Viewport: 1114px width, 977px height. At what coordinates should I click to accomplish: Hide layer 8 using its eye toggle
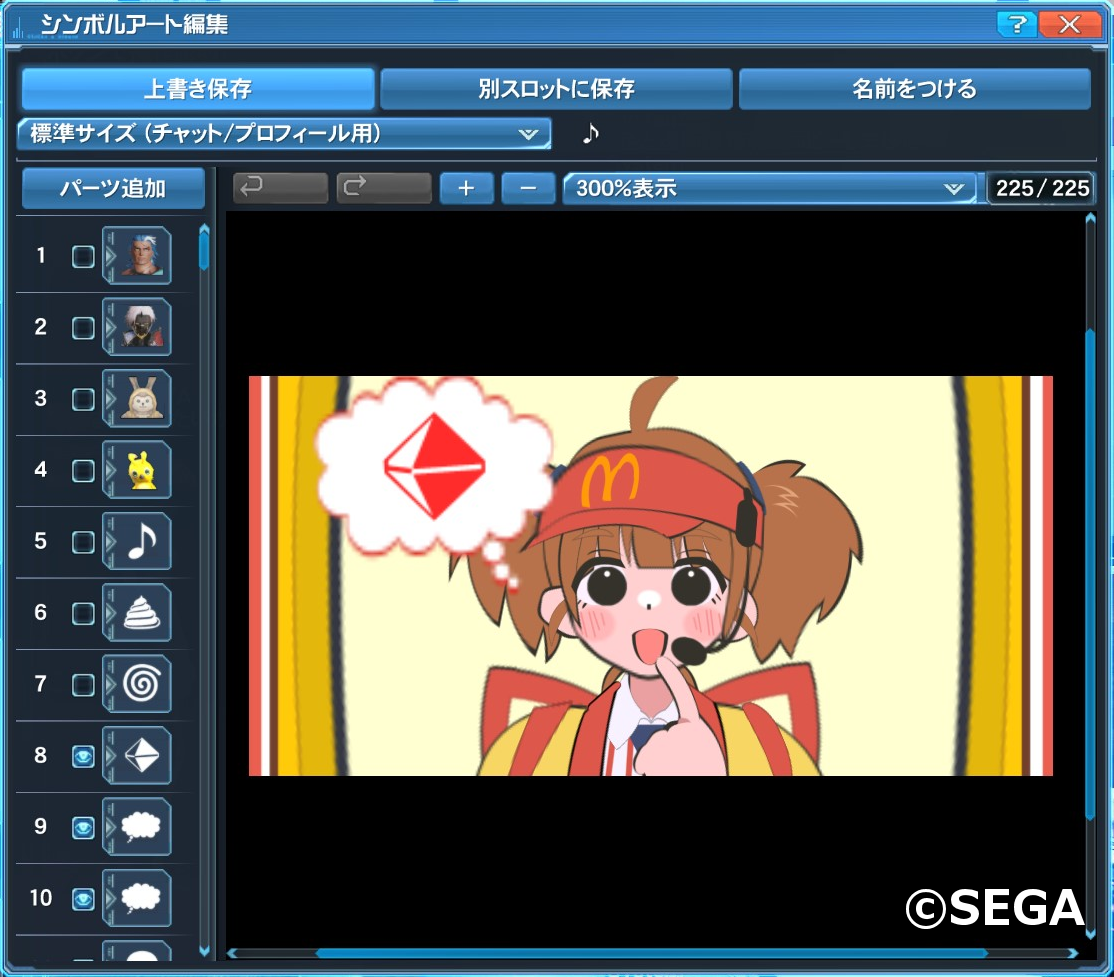[x=83, y=756]
